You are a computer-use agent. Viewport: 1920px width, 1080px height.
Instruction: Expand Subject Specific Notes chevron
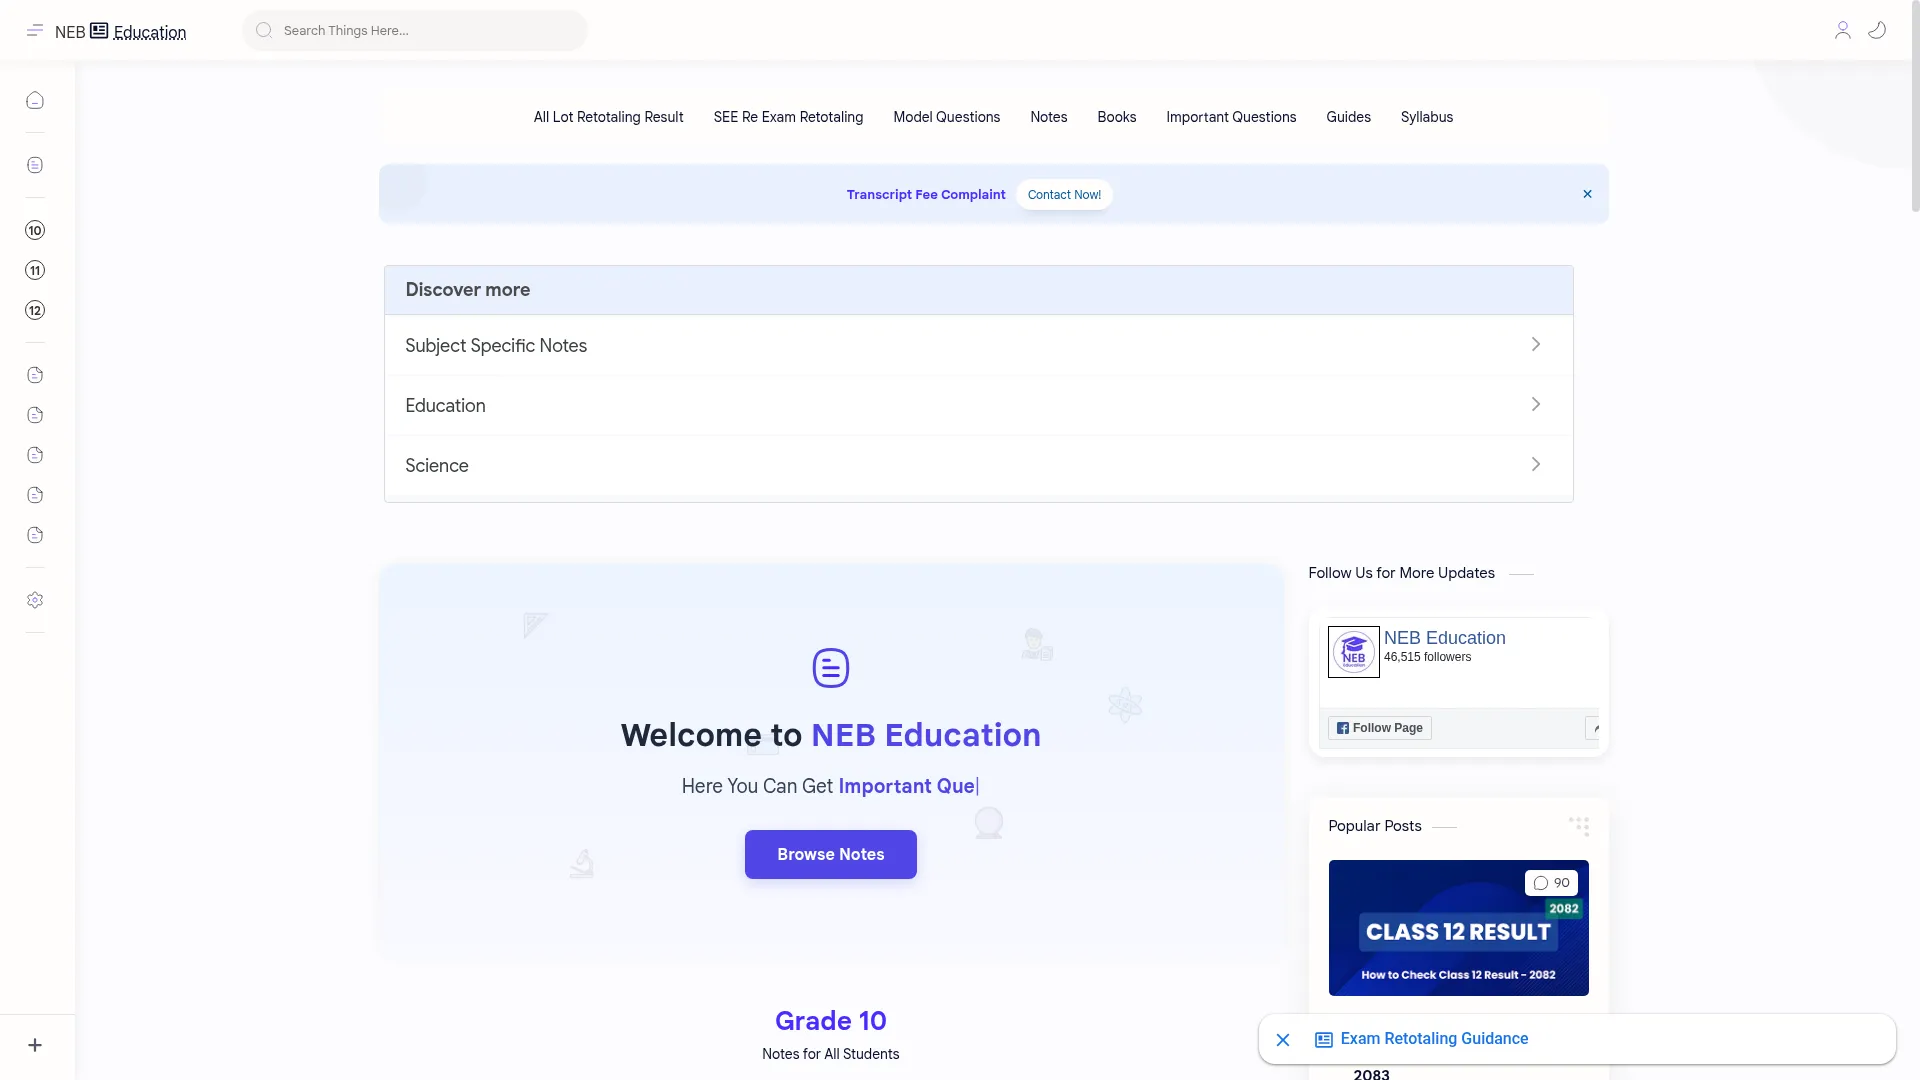1536,345
